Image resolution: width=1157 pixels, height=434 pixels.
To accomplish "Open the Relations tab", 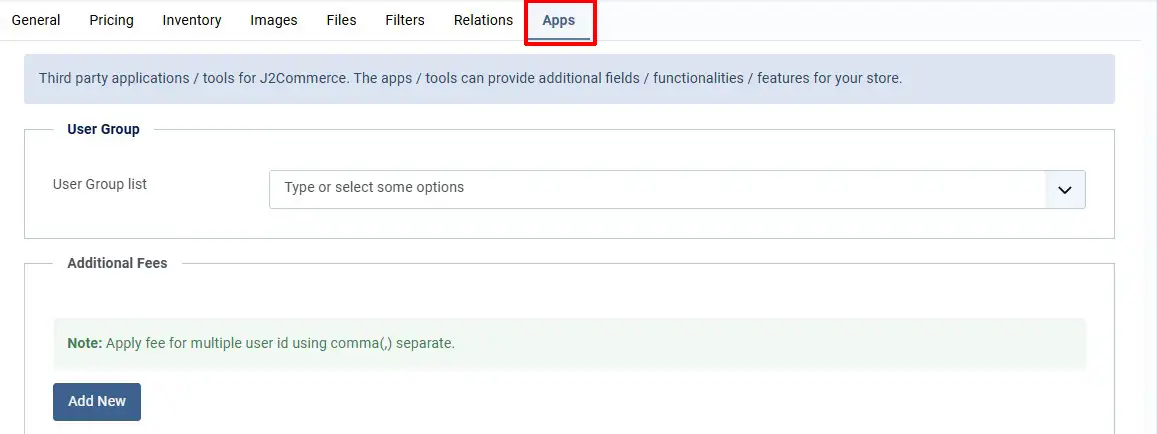I will pos(483,21).
